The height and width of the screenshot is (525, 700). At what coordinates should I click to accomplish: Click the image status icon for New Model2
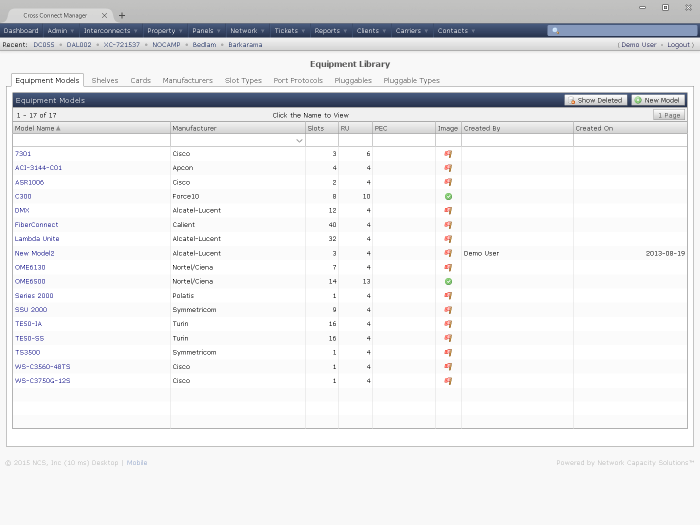[x=448, y=254]
